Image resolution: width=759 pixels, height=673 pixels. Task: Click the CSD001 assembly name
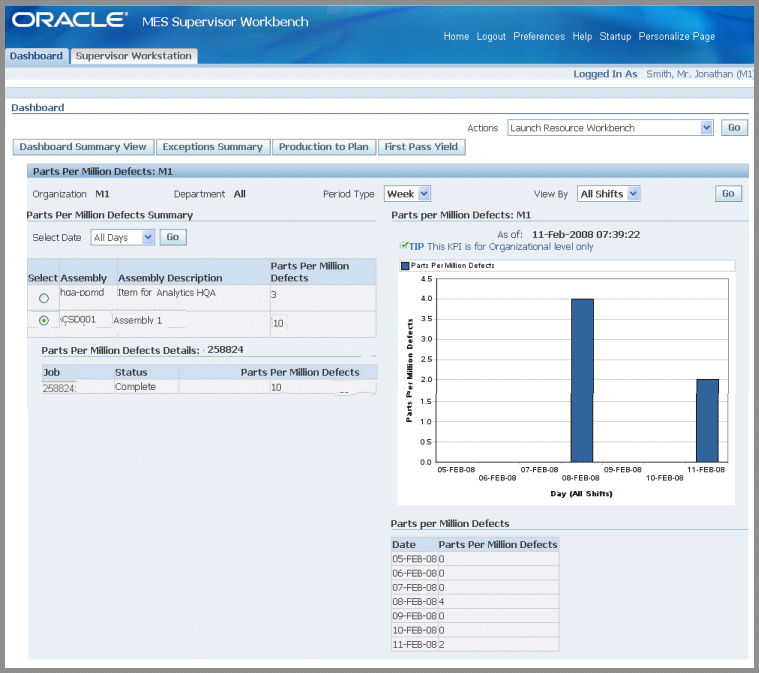(x=79, y=320)
